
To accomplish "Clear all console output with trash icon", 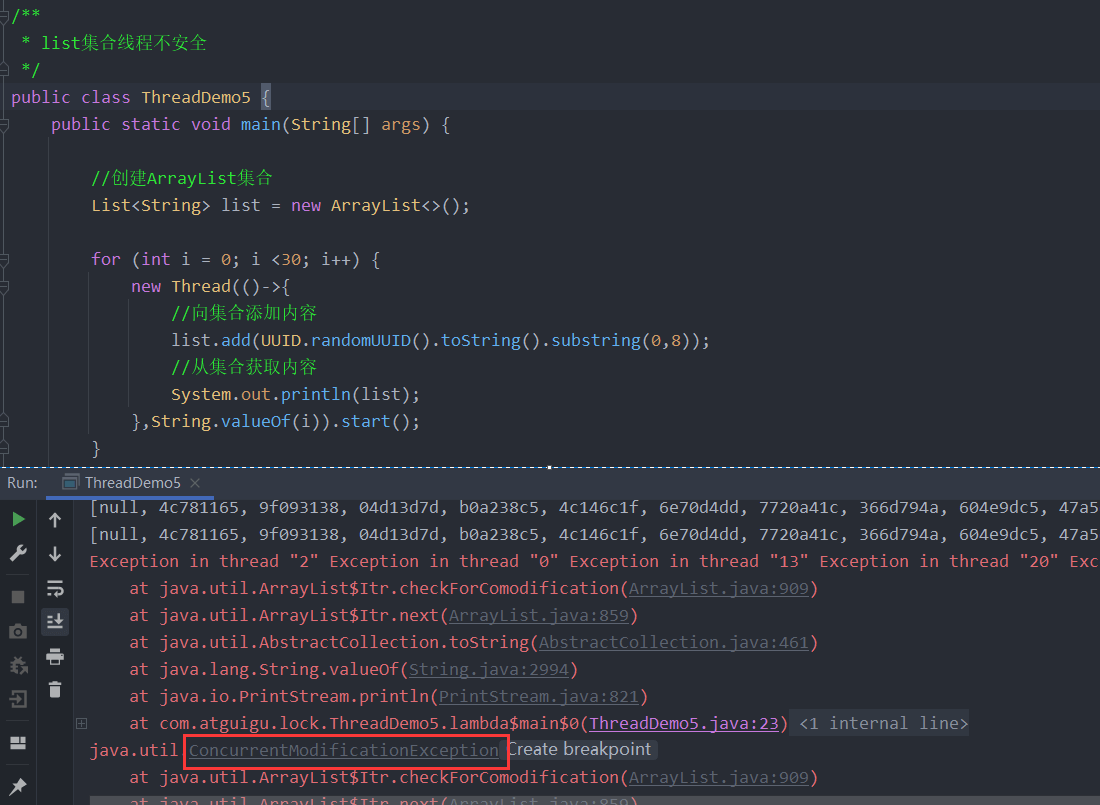I will 55,689.
